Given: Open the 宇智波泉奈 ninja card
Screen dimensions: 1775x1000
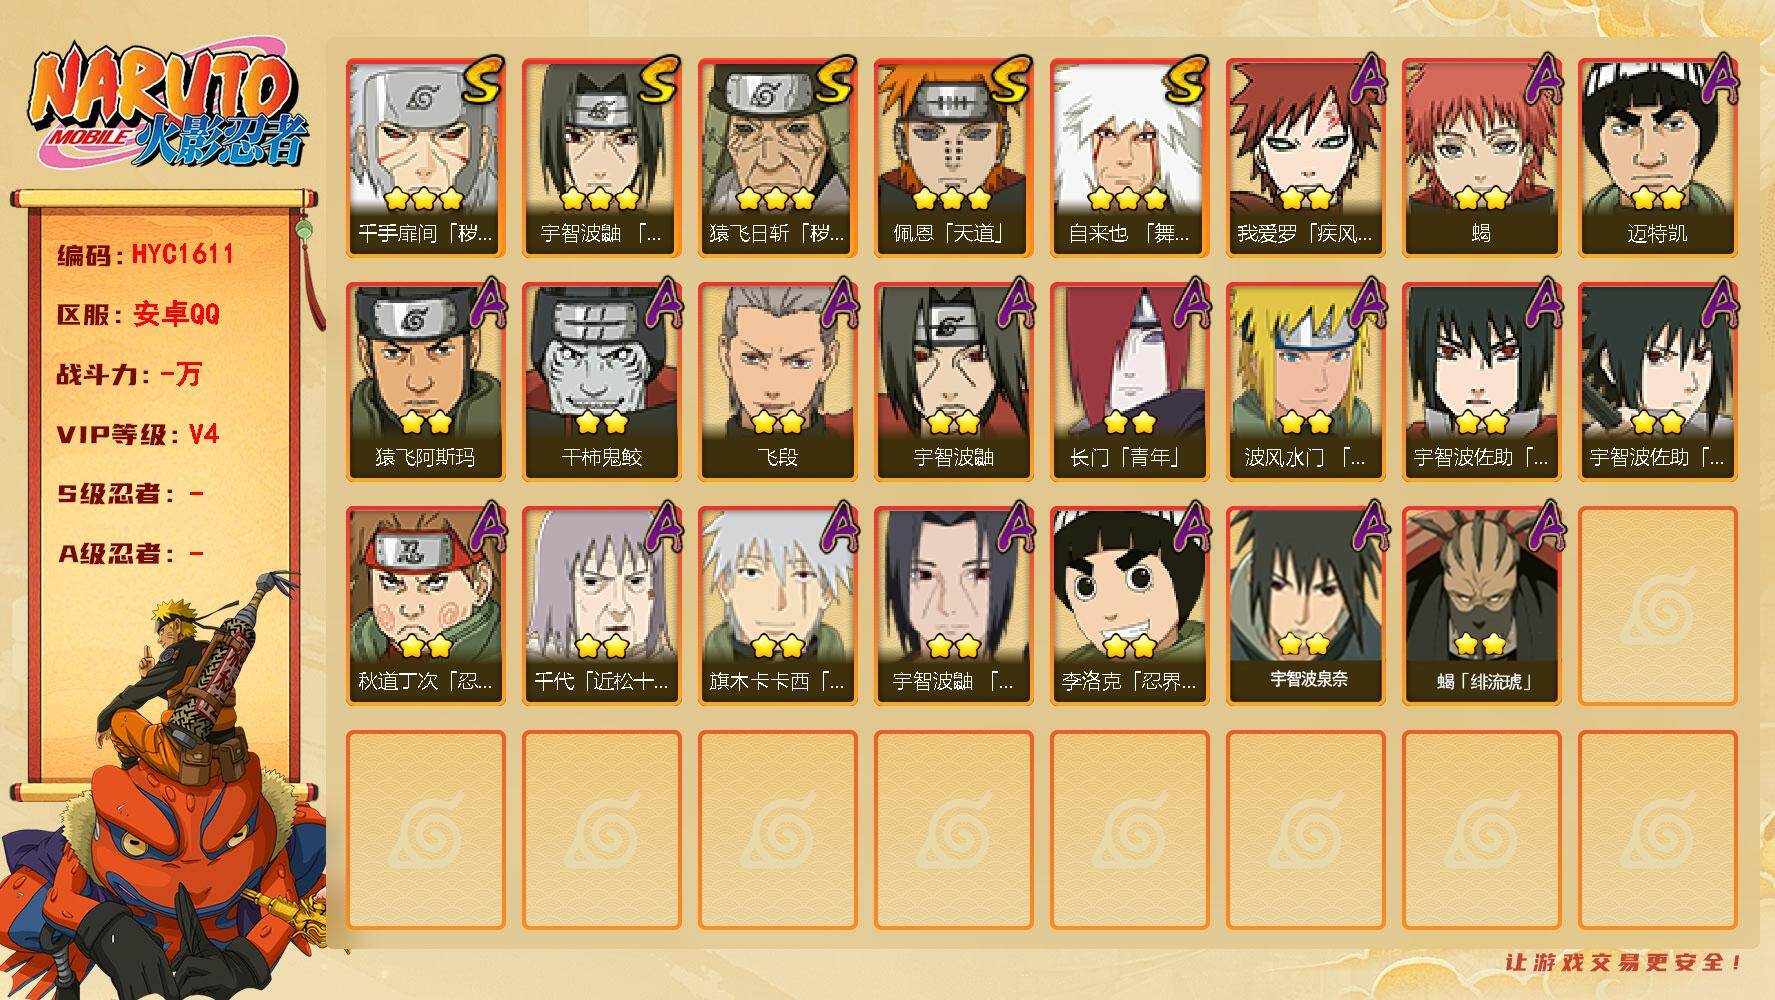Looking at the screenshot, I should [x=1305, y=606].
